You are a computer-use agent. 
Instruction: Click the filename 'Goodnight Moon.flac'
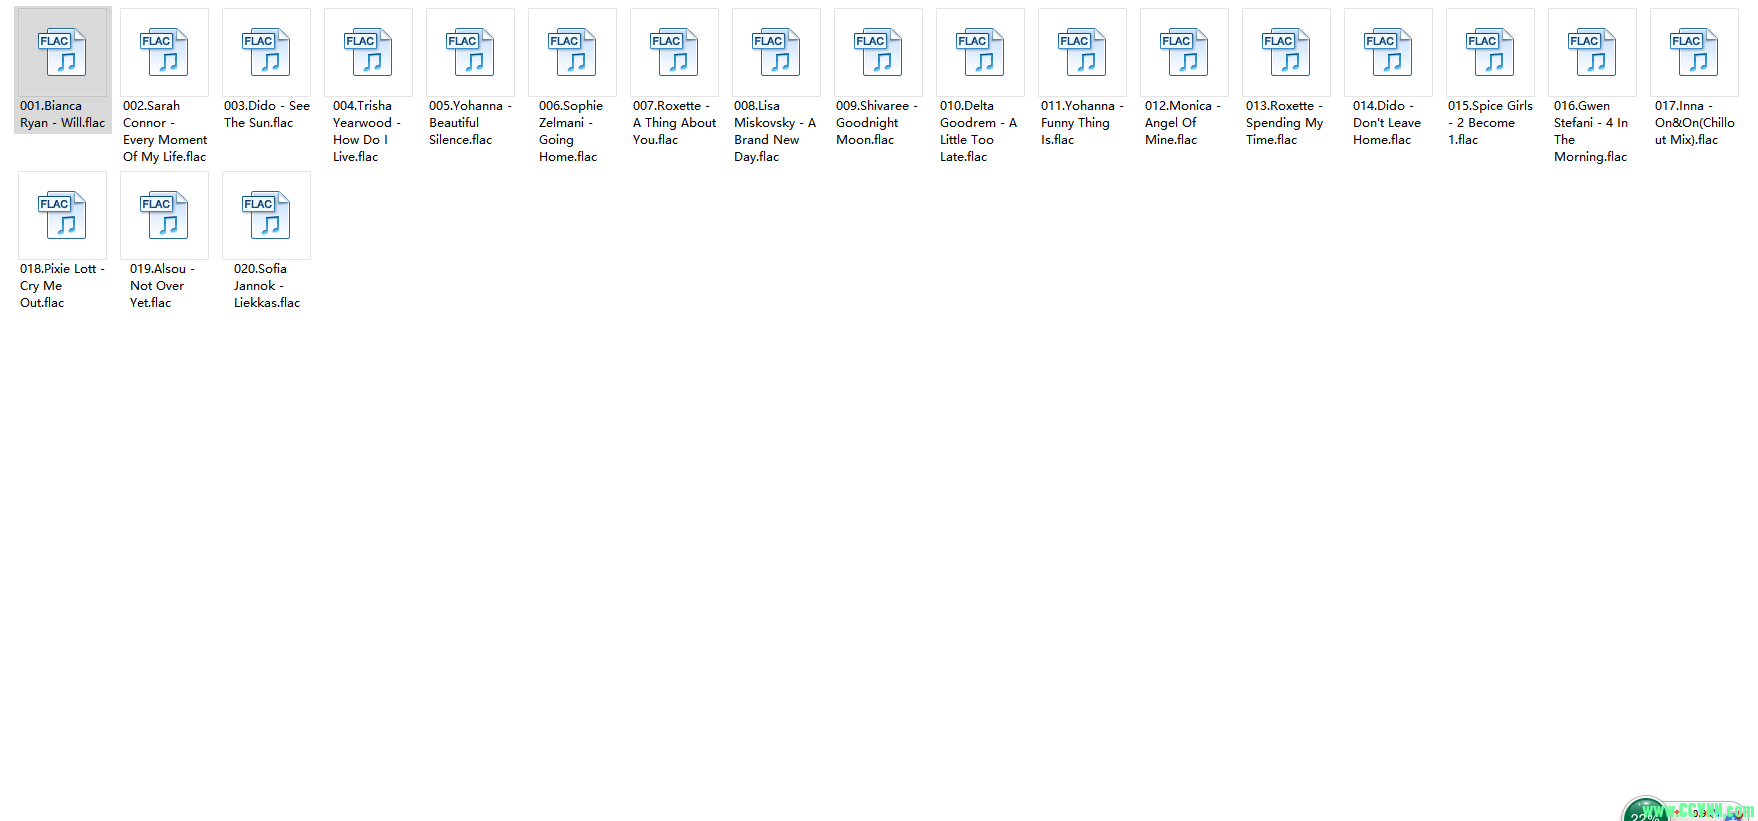(x=867, y=131)
